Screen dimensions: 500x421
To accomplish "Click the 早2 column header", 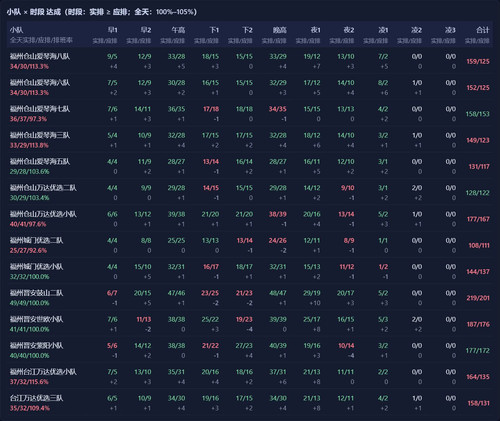I will [146, 30].
